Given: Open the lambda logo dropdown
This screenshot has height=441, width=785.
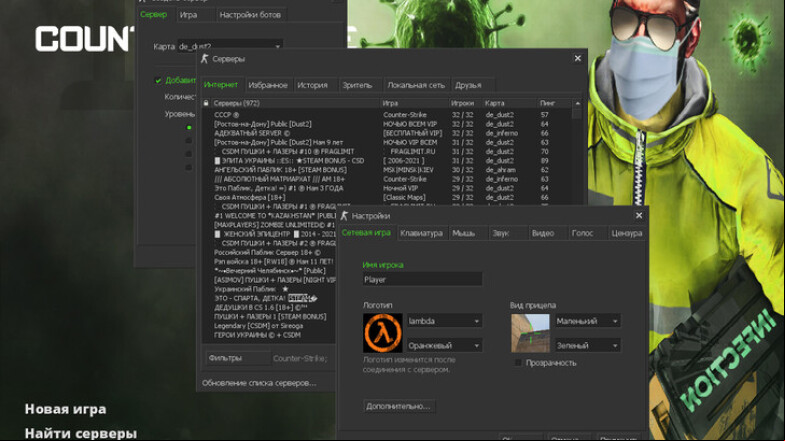Looking at the screenshot, I should [x=444, y=321].
